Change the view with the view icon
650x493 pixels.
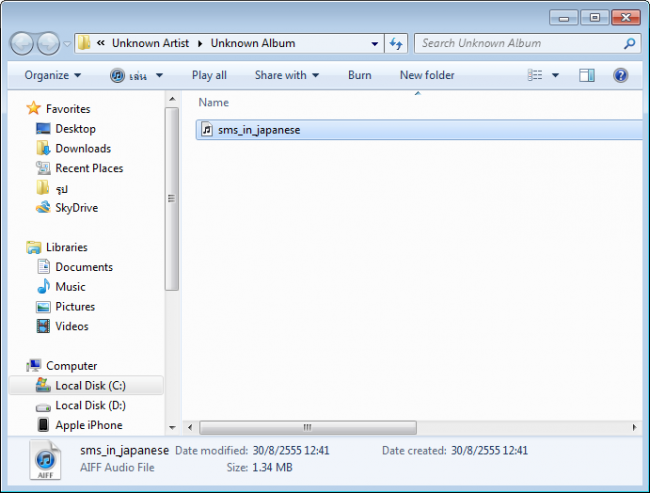coord(535,75)
